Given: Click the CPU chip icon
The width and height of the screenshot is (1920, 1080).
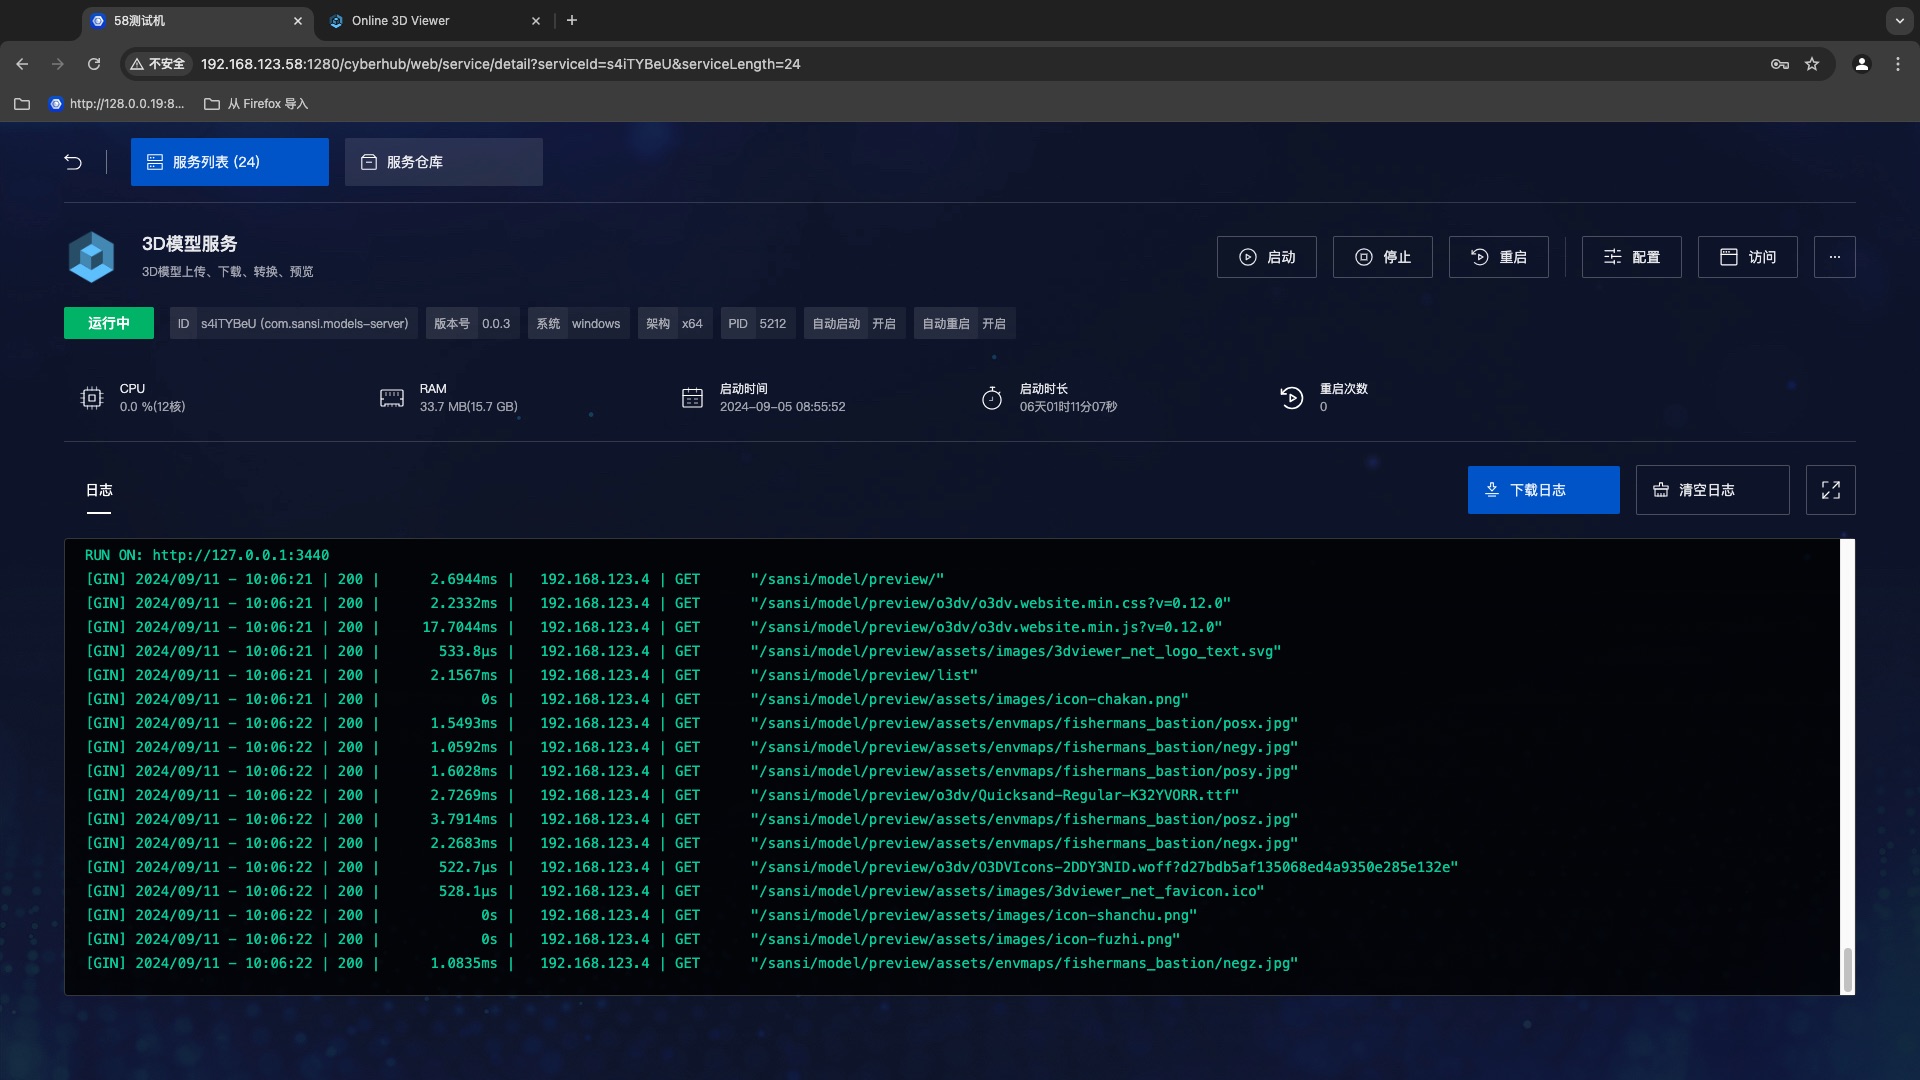Looking at the screenshot, I should click(92, 398).
